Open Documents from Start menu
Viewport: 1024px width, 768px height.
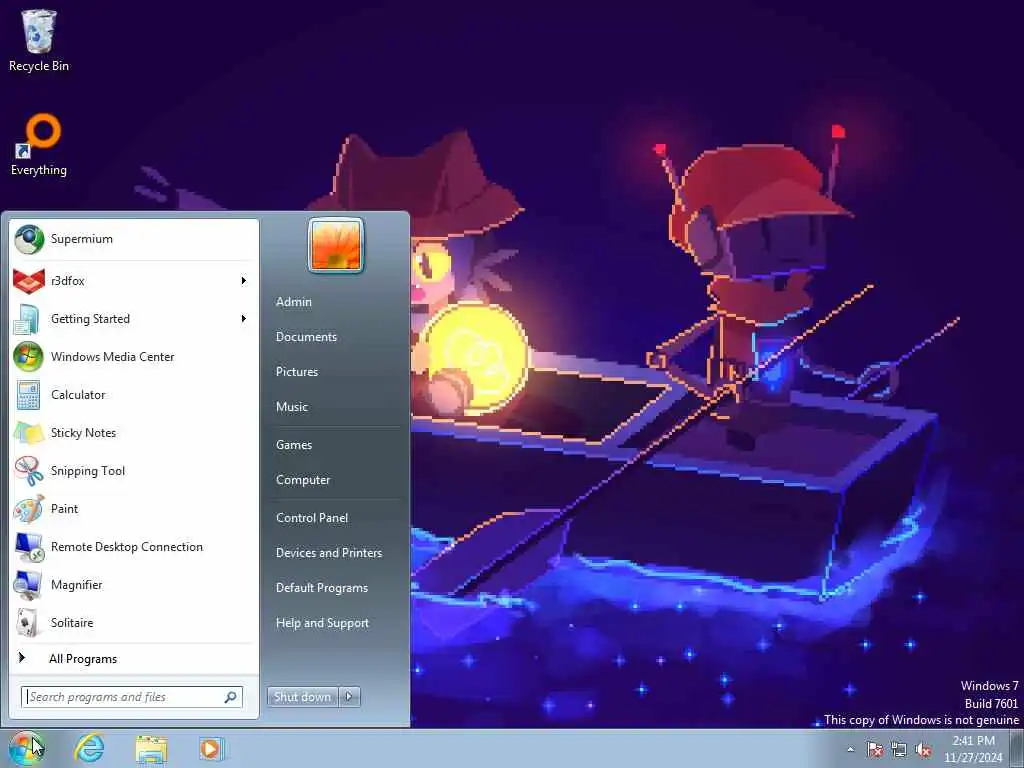pyautogui.click(x=306, y=337)
